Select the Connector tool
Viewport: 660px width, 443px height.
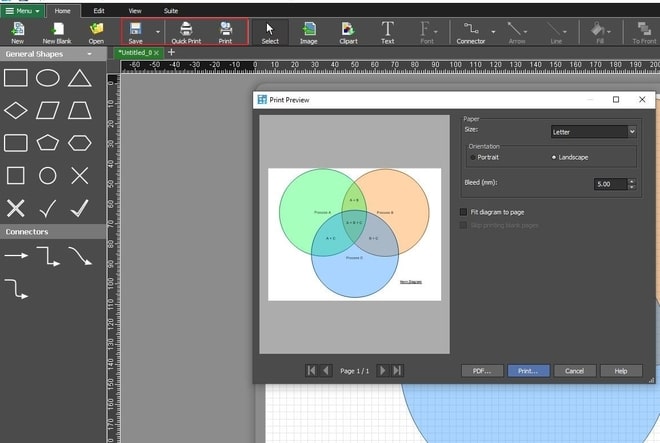click(x=471, y=33)
